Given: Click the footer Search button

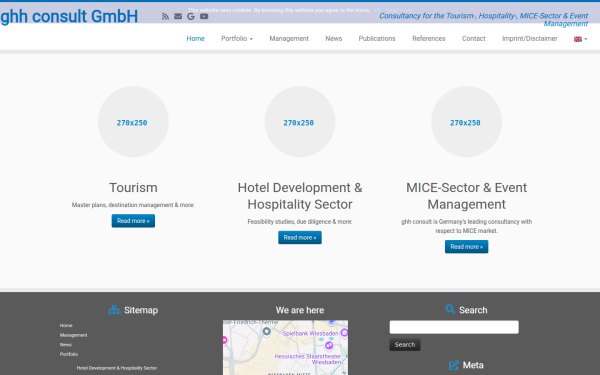Looking at the screenshot, I should point(405,344).
